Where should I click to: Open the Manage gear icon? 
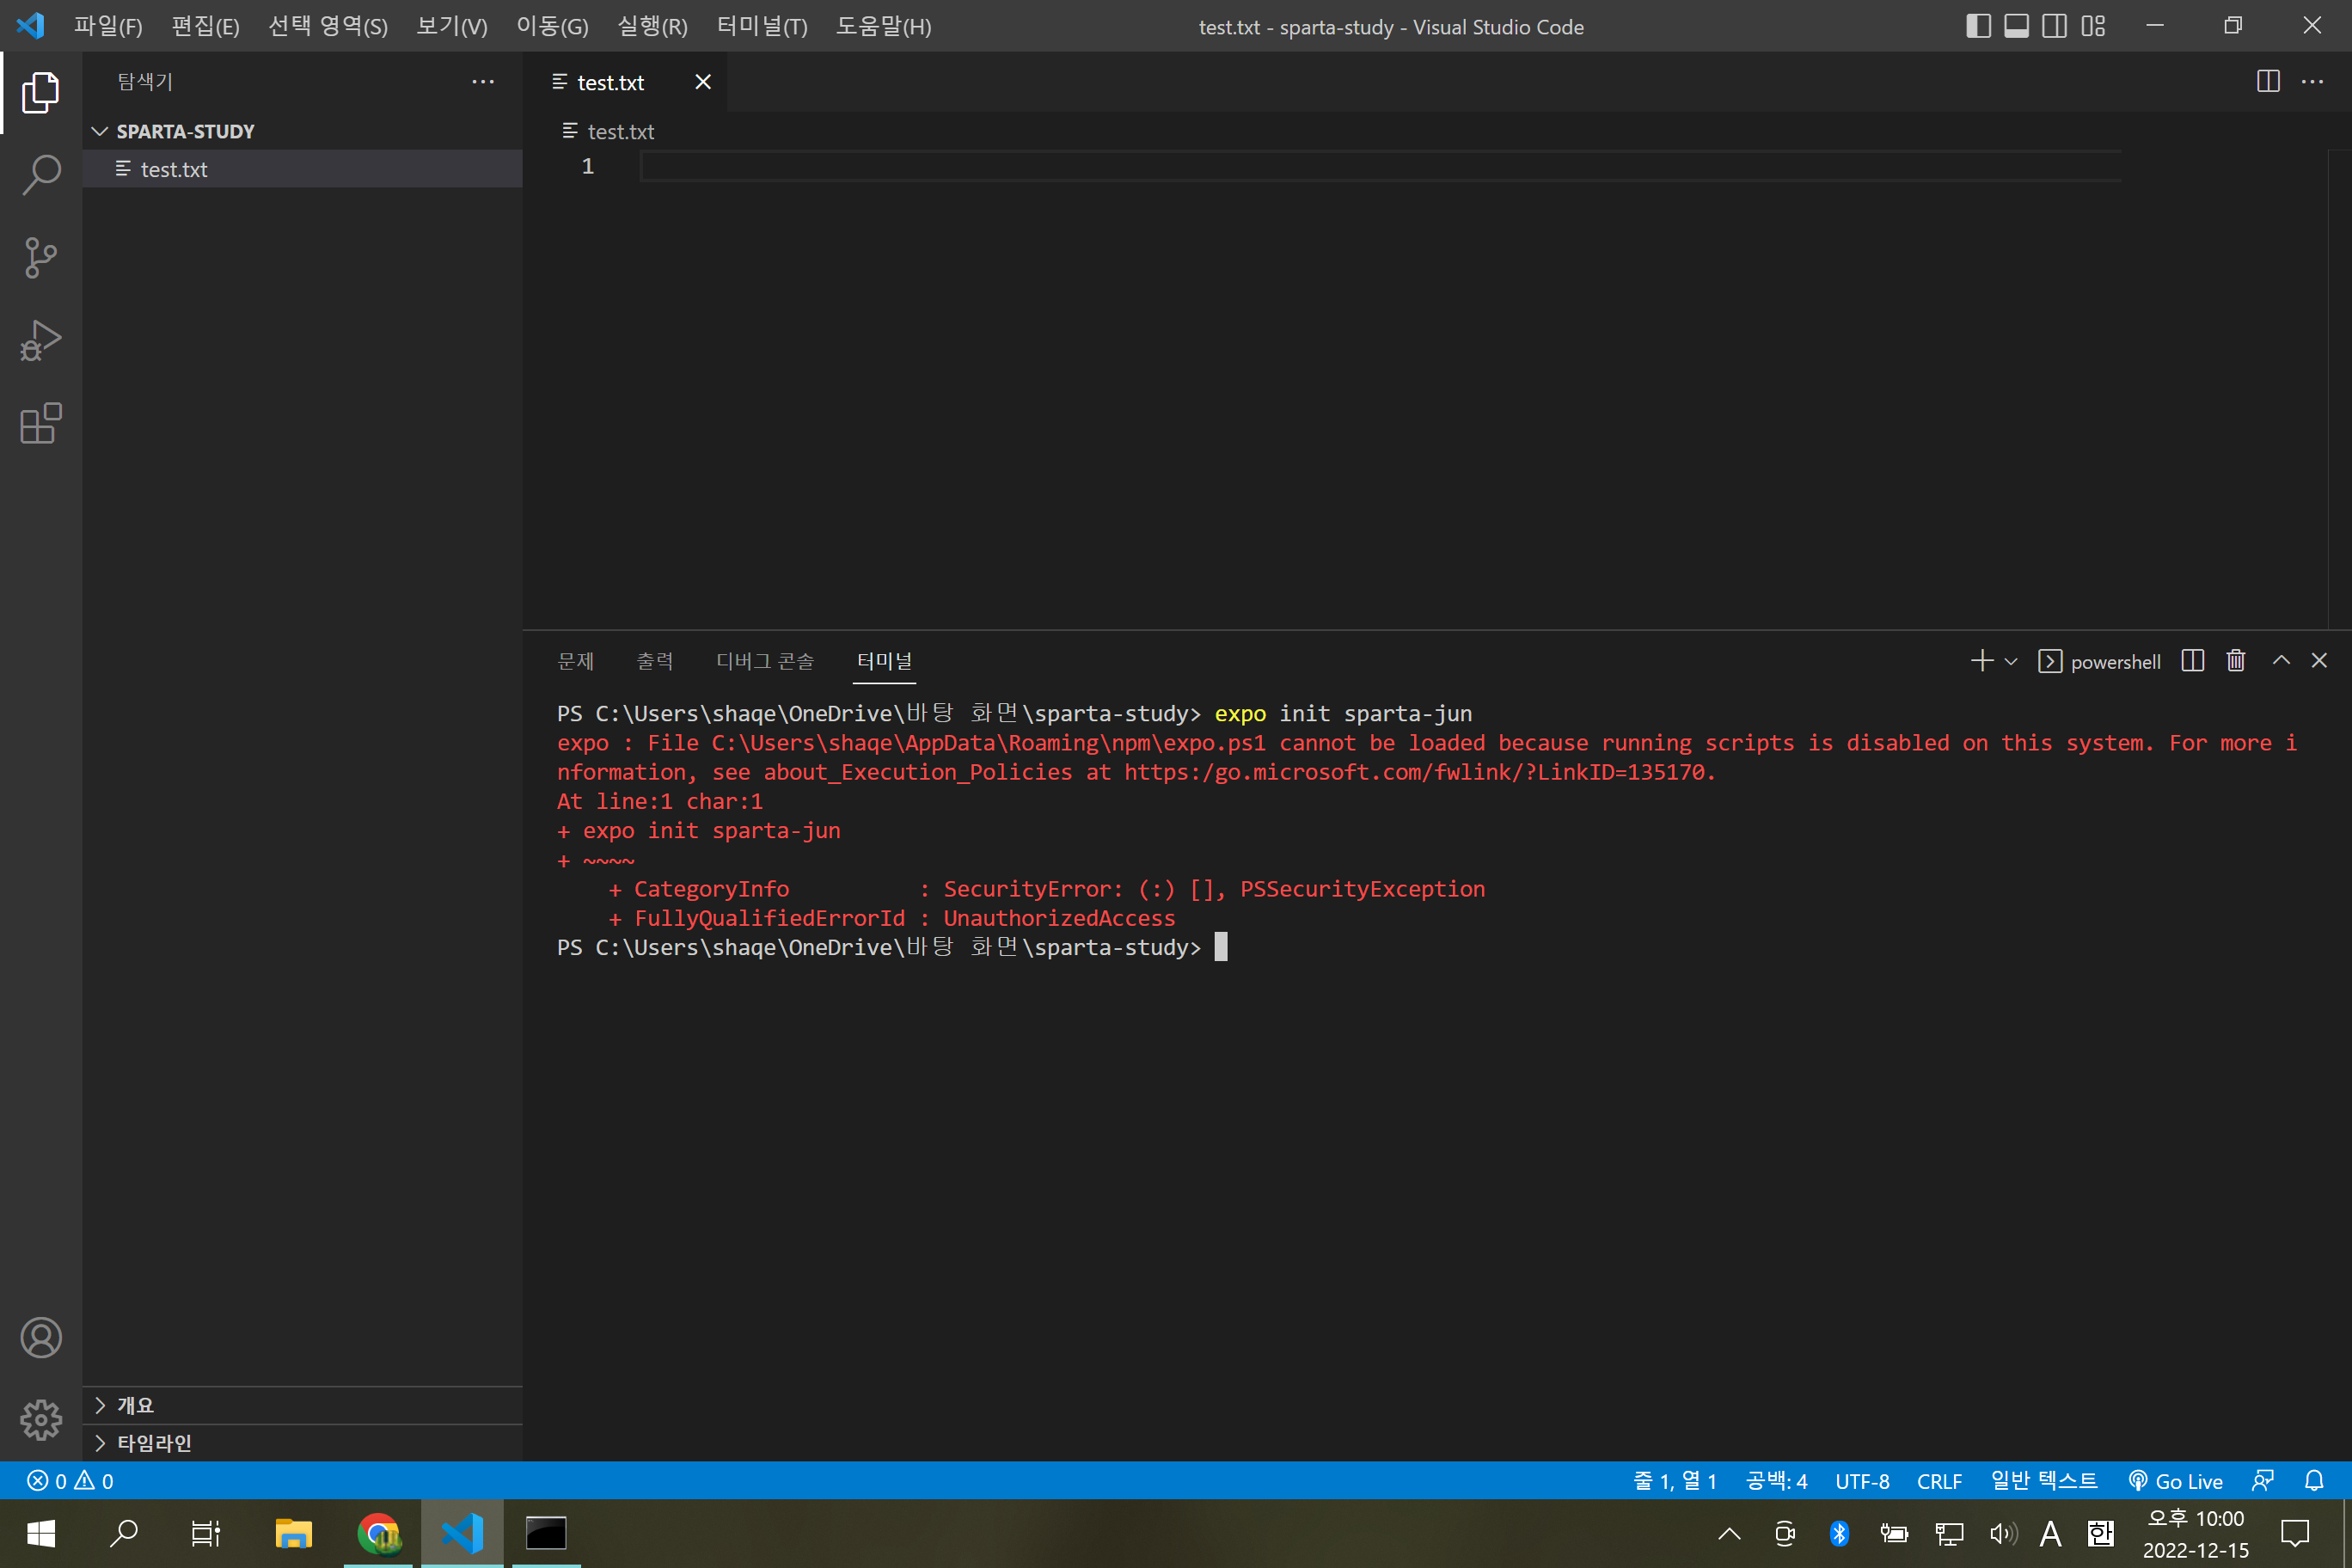41,1419
